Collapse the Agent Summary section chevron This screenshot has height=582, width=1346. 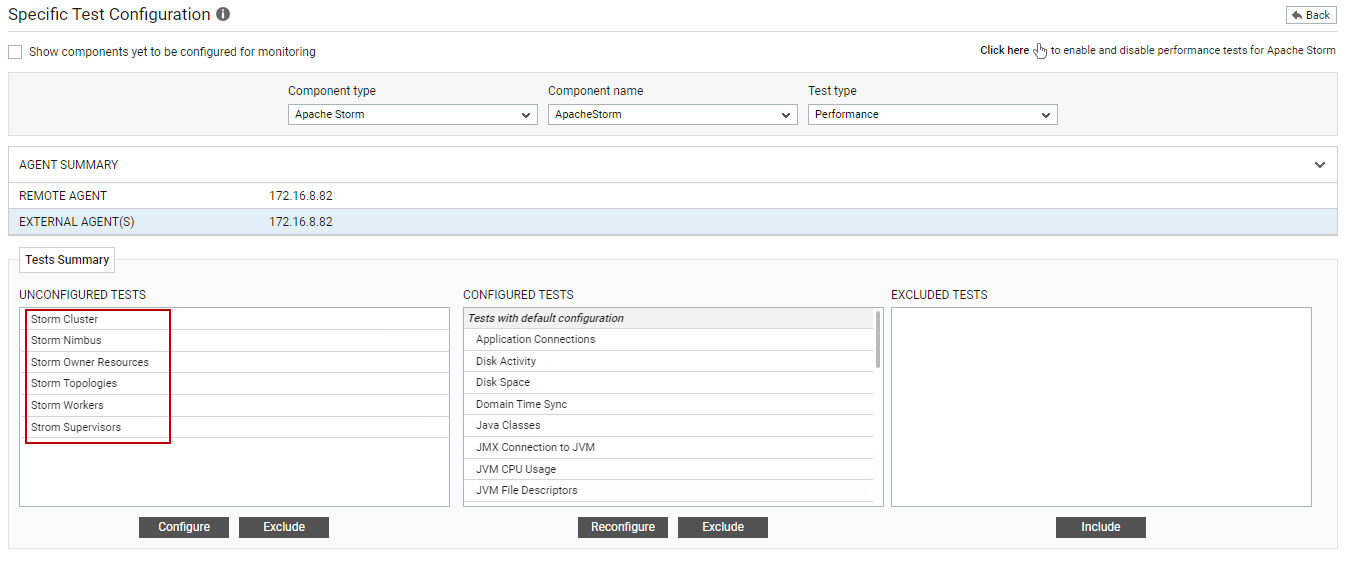point(1320,165)
